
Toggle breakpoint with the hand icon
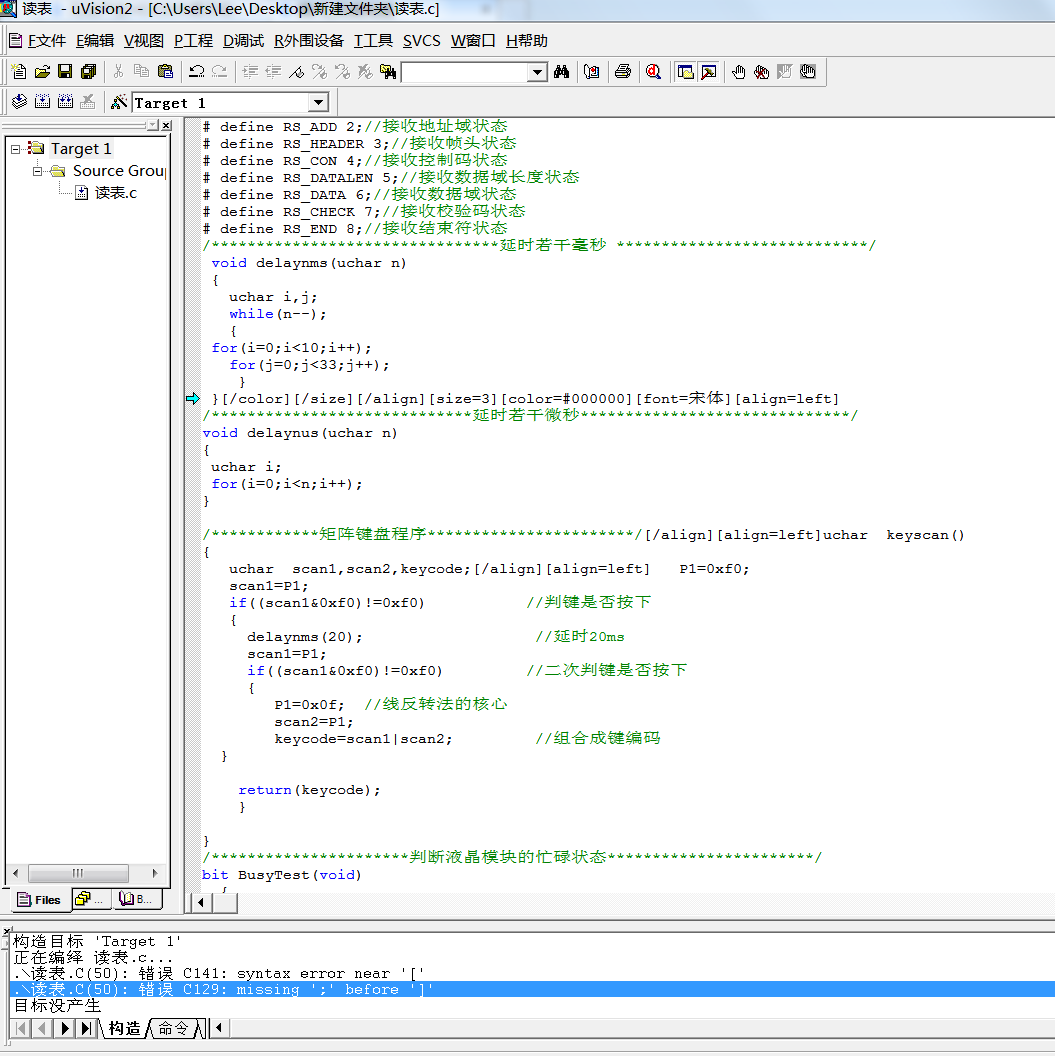[739, 71]
